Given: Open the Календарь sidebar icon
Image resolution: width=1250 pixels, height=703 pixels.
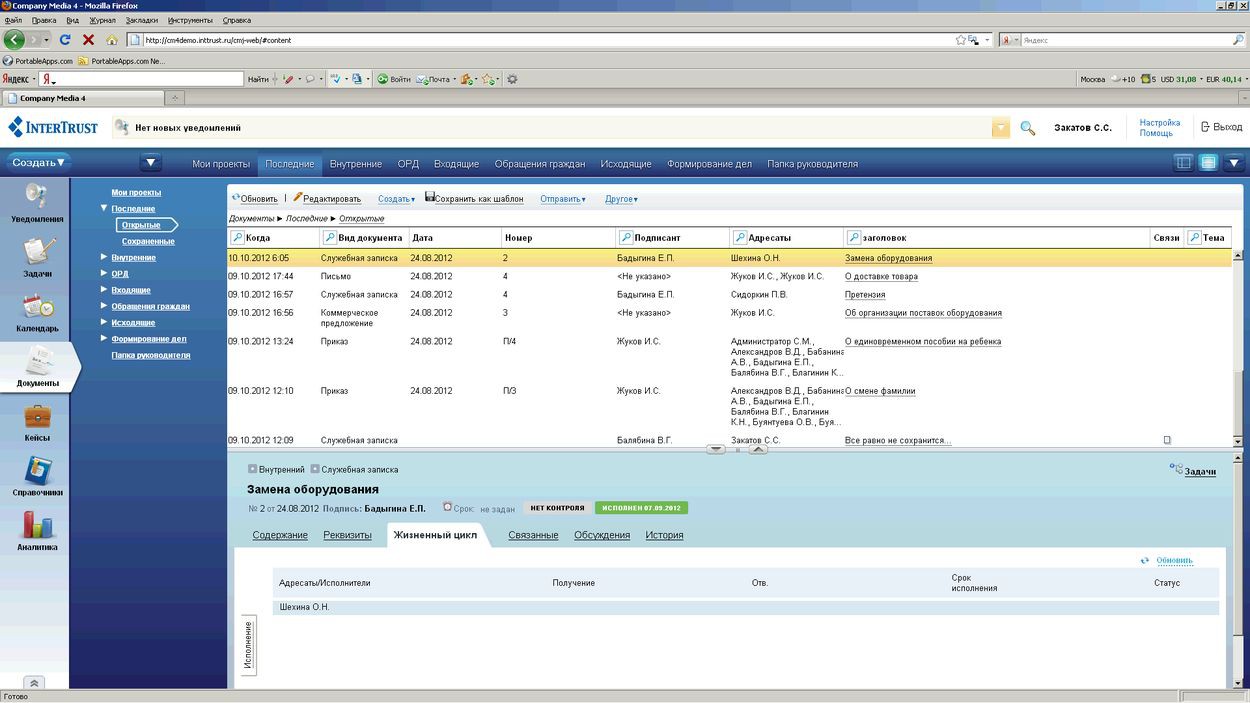Looking at the screenshot, I should tap(37, 307).
